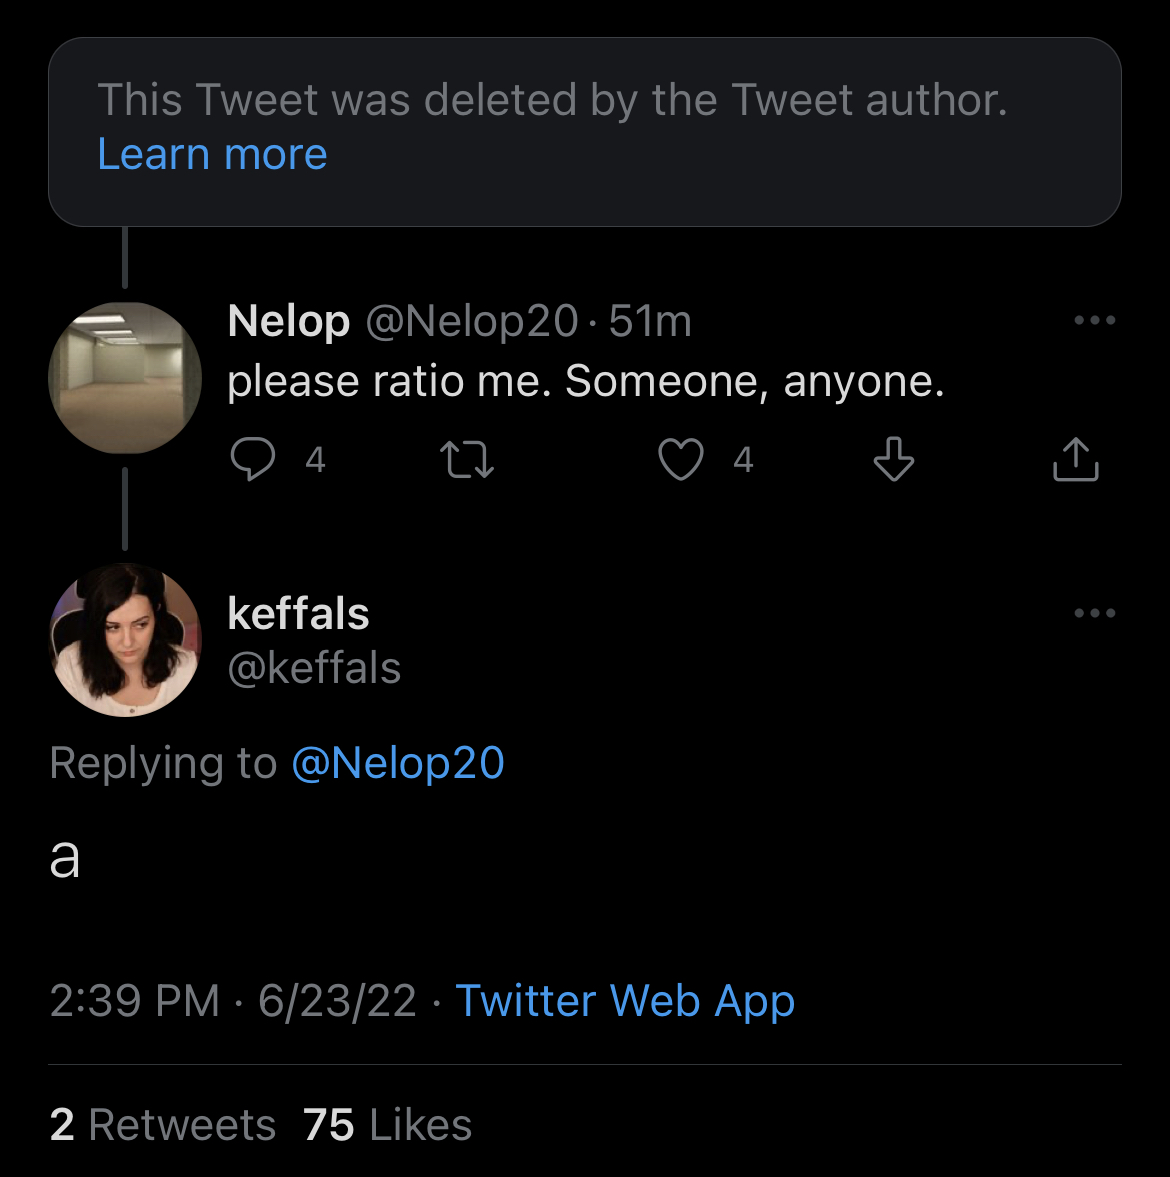This screenshot has height=1177, width=1170.
Task: View the 2 Retweets list
Action: [x=163, y=1124]
